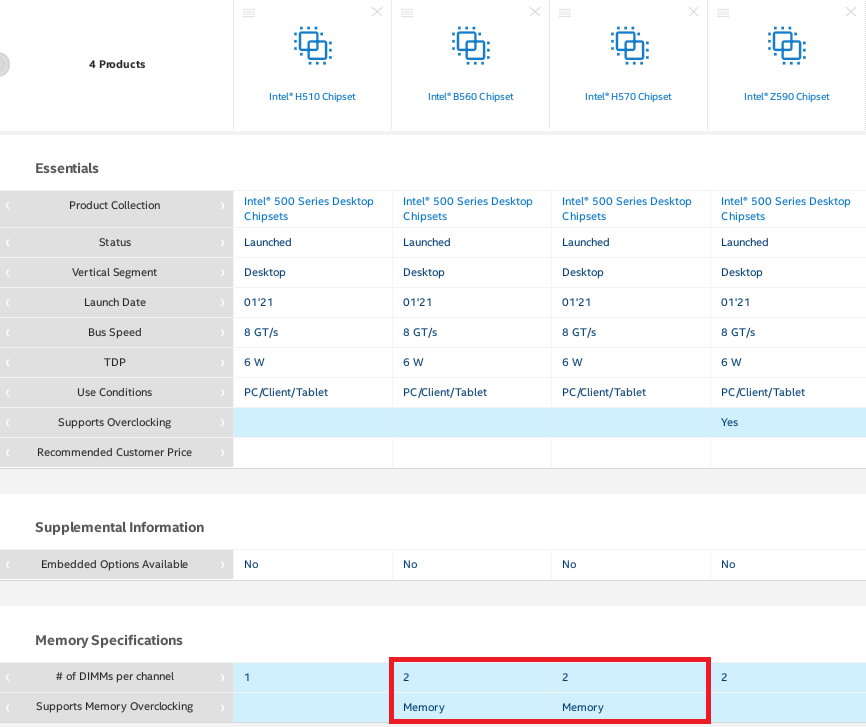866x727 pixels.
Task: Click the '4 Products' count label
Action: 117,64
